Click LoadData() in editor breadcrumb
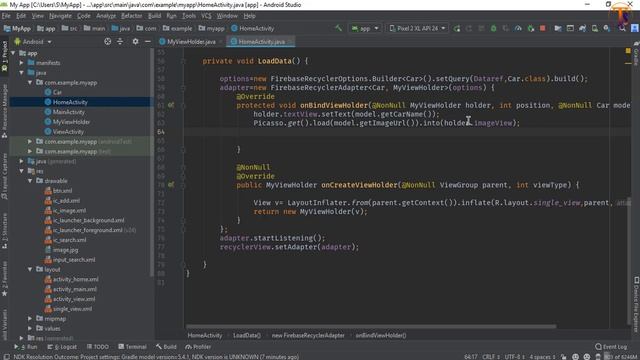Viewport: 640px width, 360px height. [247, 336]
